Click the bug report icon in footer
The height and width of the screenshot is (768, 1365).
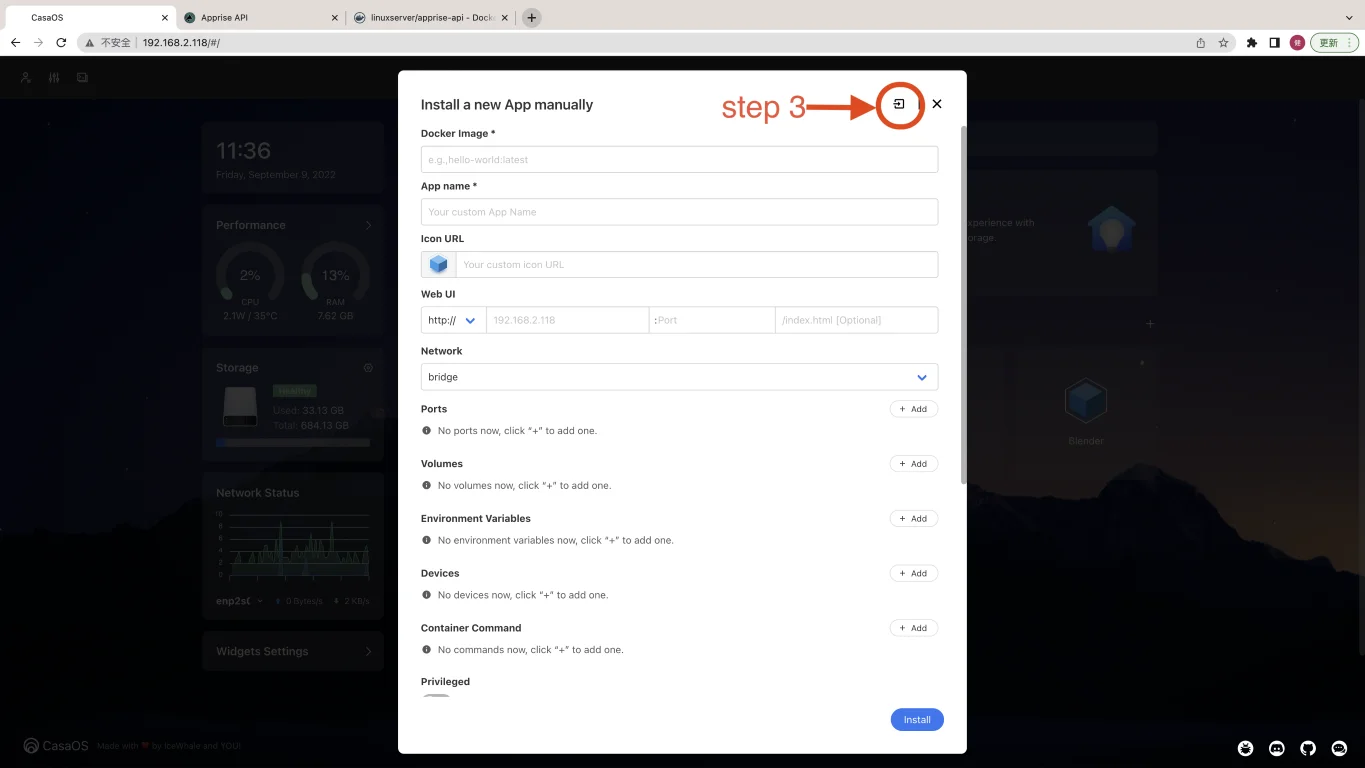[x=1245, y=748]
